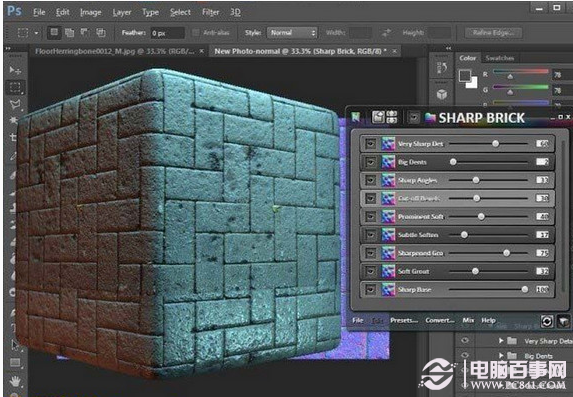The height and width of the screenshot is (397, 573).
Task: Enable the Anti-alias checkbox
Action: pos(196,33)
